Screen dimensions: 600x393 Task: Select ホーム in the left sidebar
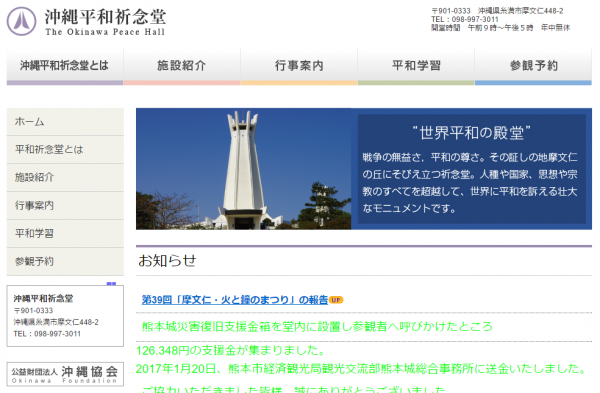(65, 122)
